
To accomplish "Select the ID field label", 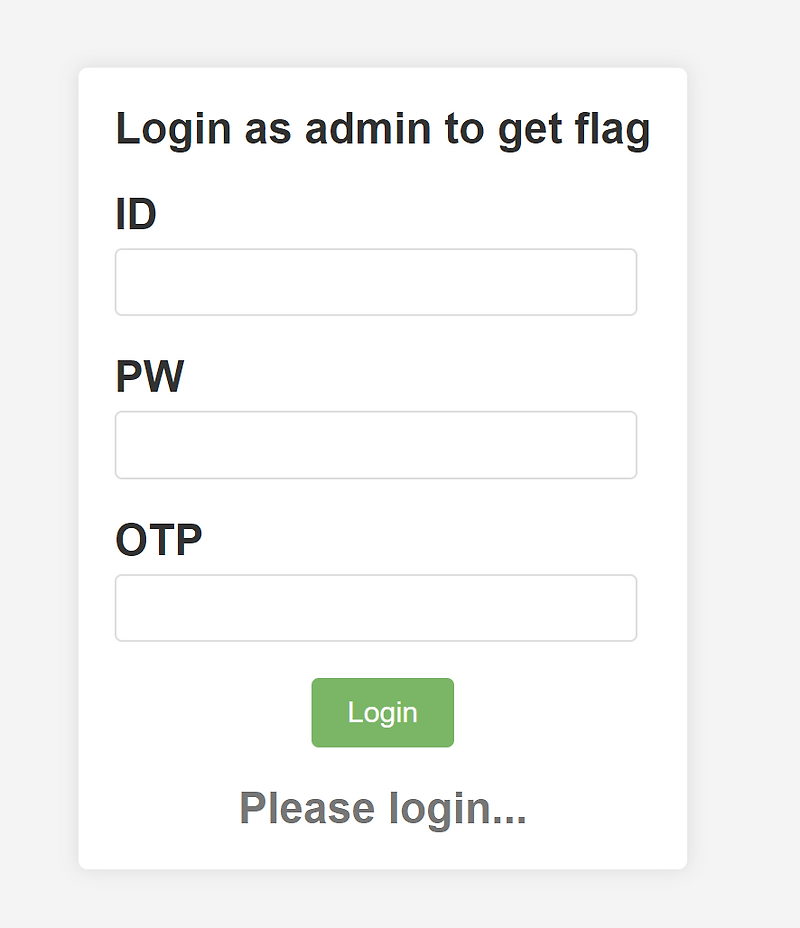I will click(135, 213).
